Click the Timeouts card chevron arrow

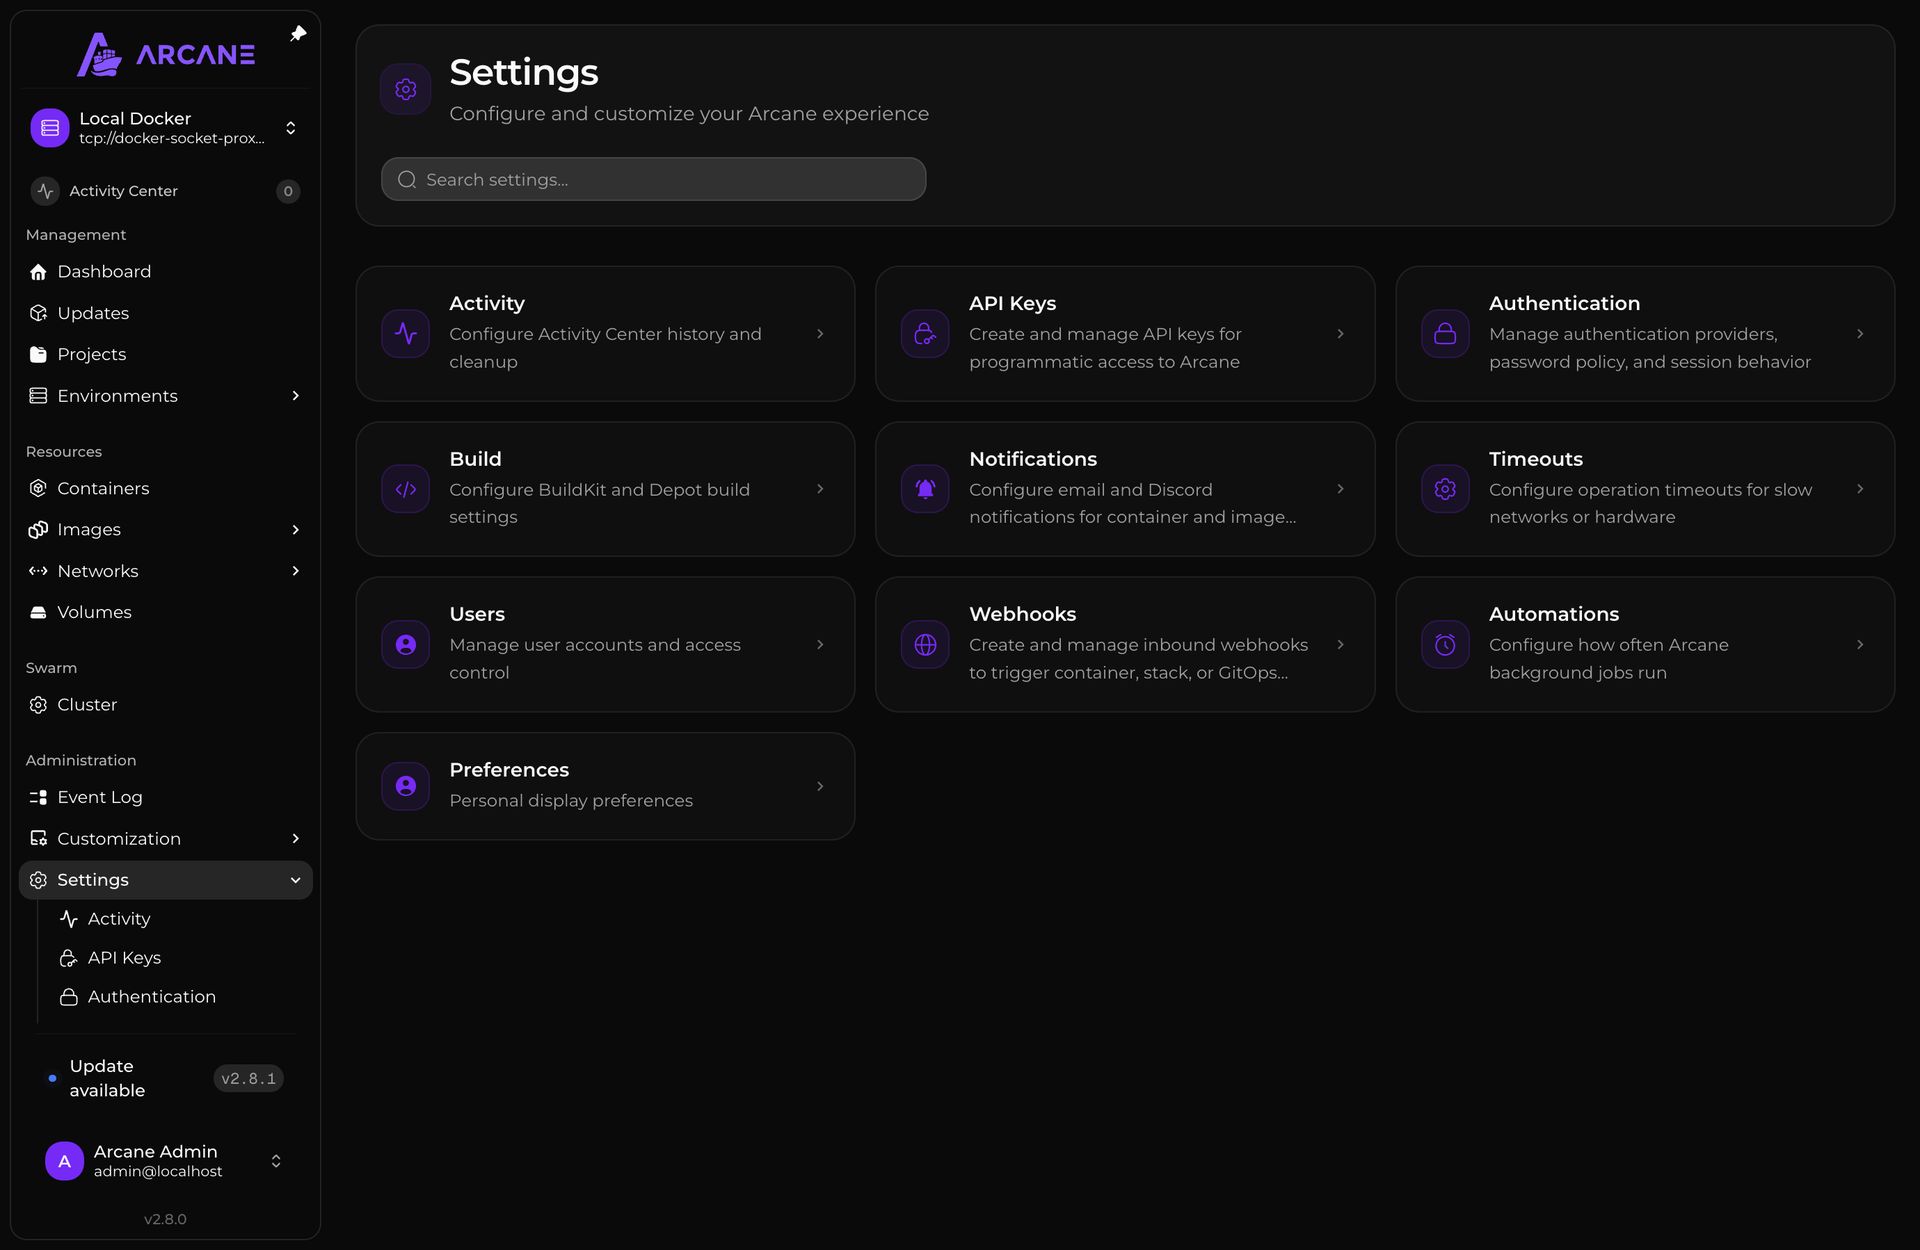coord(1860,489)
